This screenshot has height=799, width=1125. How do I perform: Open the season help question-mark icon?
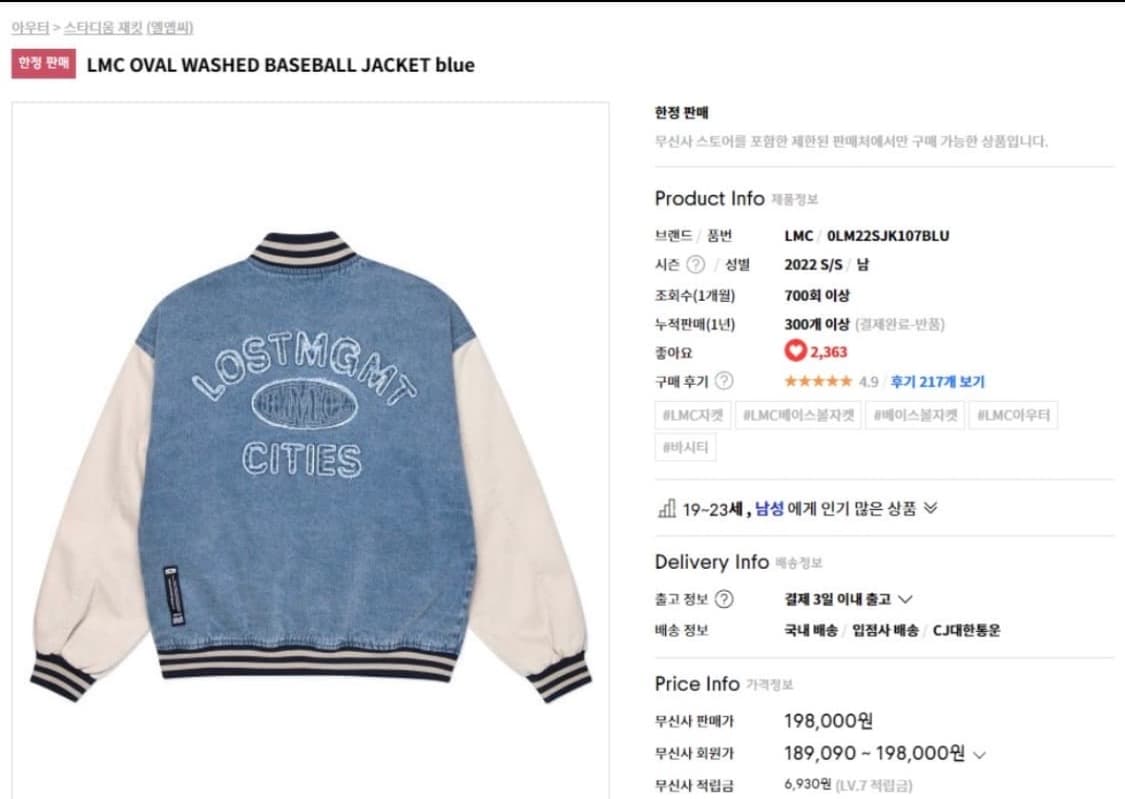click(x=695, y=265)
